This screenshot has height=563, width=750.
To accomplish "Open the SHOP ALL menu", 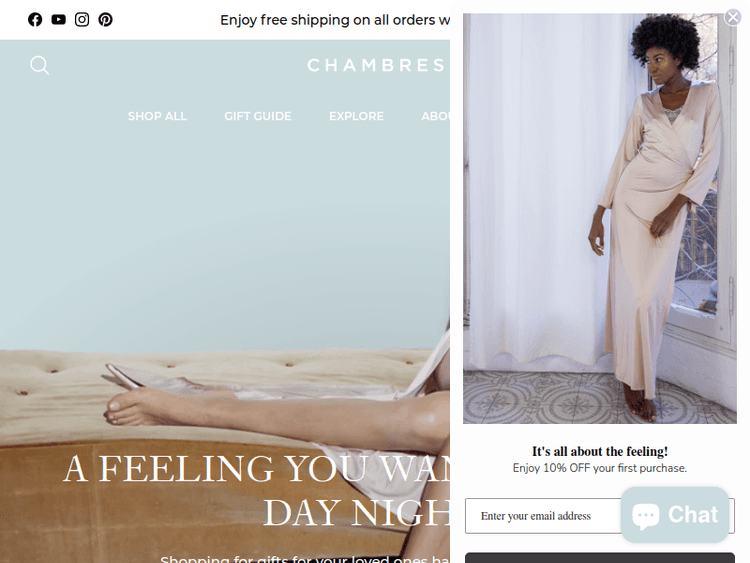I will coord(157,116).
